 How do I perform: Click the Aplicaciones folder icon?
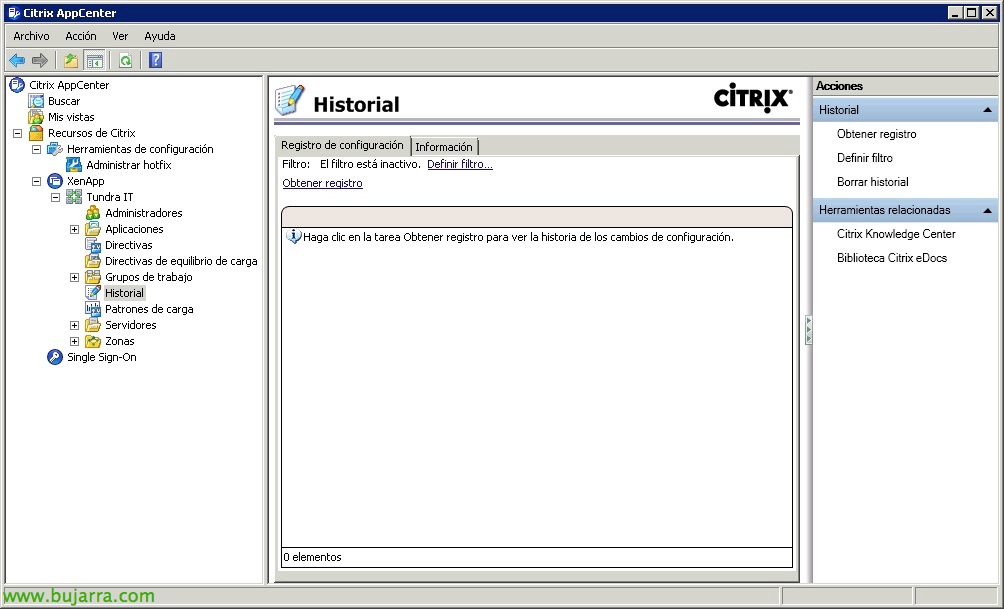(93, 229)
